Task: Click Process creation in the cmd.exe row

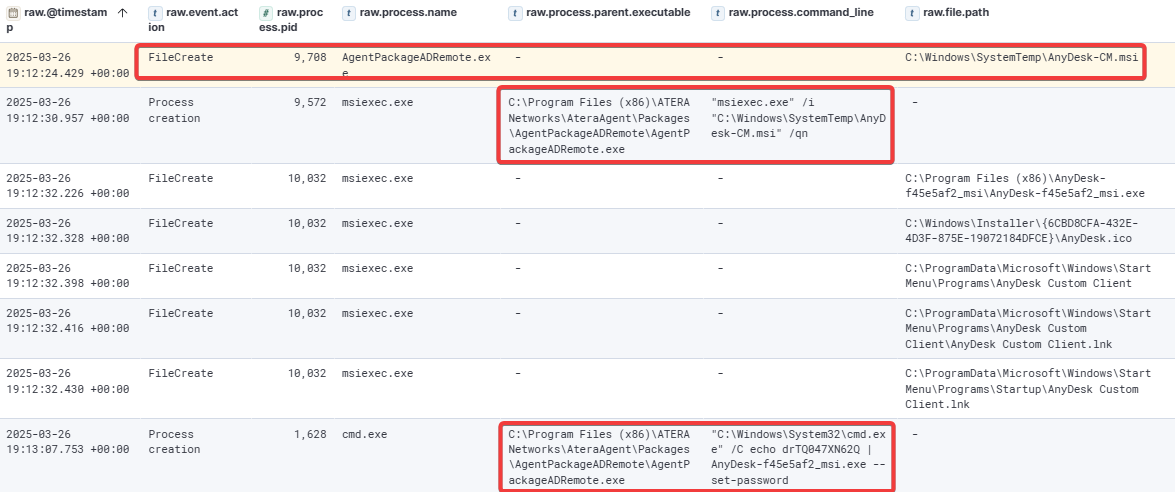Action: click(174, 442)
